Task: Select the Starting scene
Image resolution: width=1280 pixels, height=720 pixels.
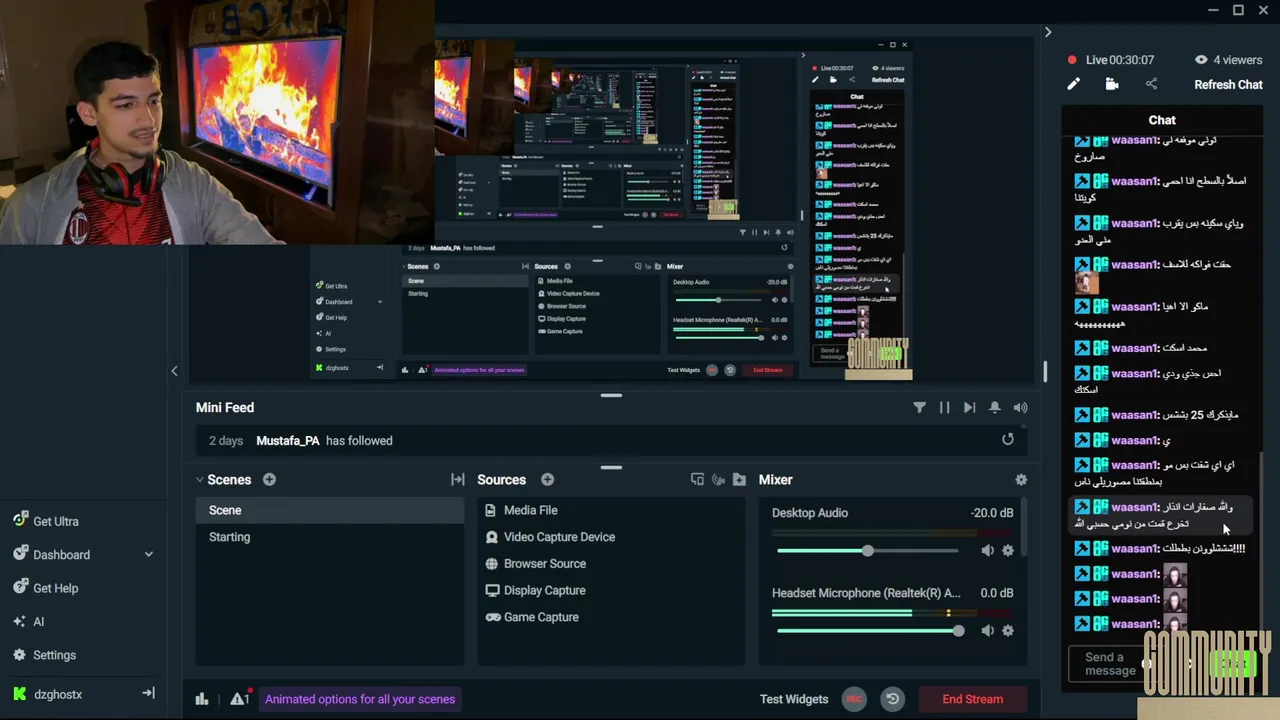Action: click(x=330, y=537)
